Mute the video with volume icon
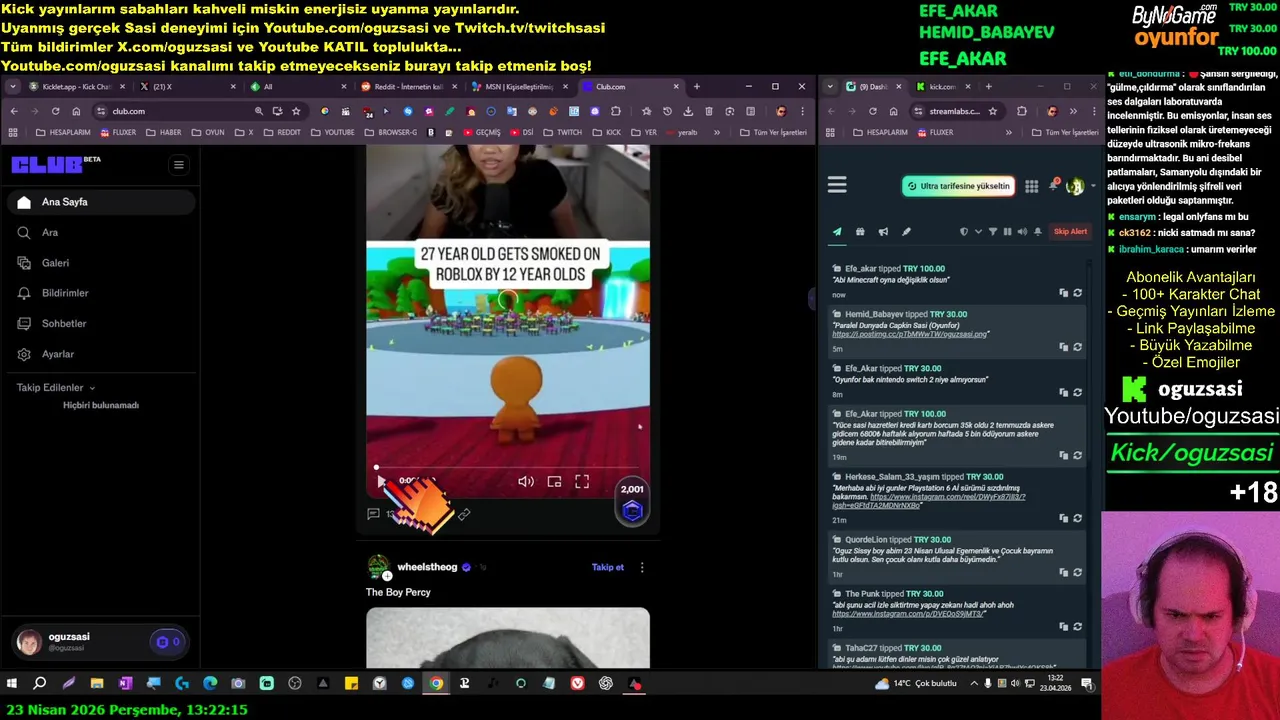The height and width of the screenshot is (720, 1280). (526, 482)
